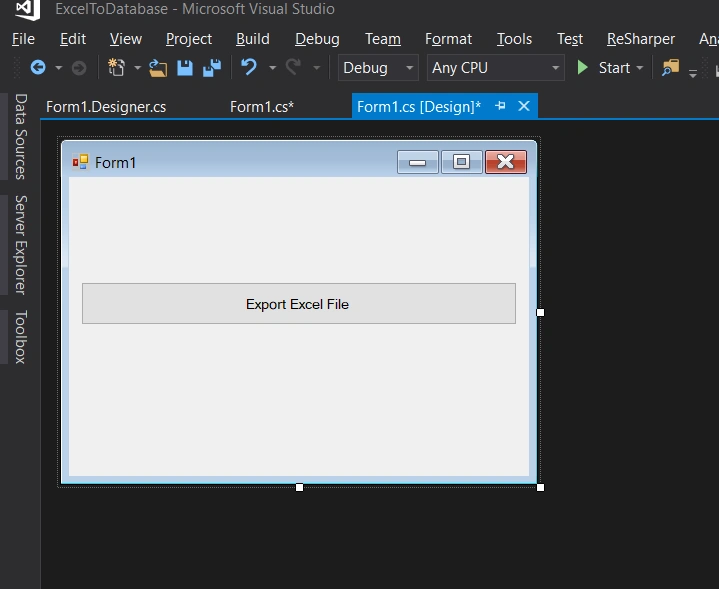Click the ExcelToDatabase window title text
Viewport: 719px width, 589px height.
click(195, 9)
